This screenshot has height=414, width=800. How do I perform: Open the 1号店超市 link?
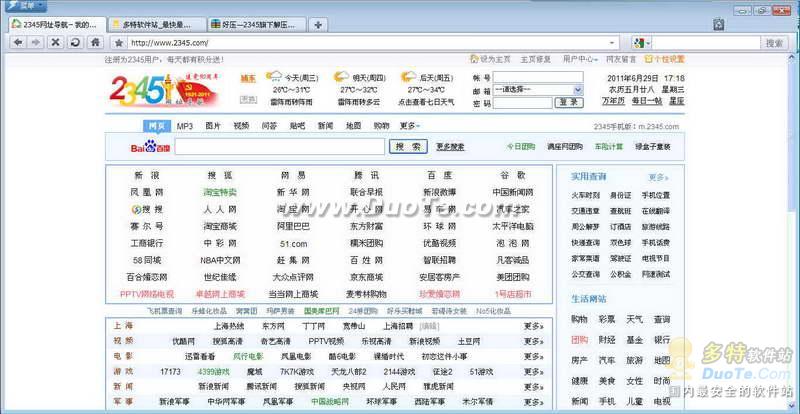(513, 294)
